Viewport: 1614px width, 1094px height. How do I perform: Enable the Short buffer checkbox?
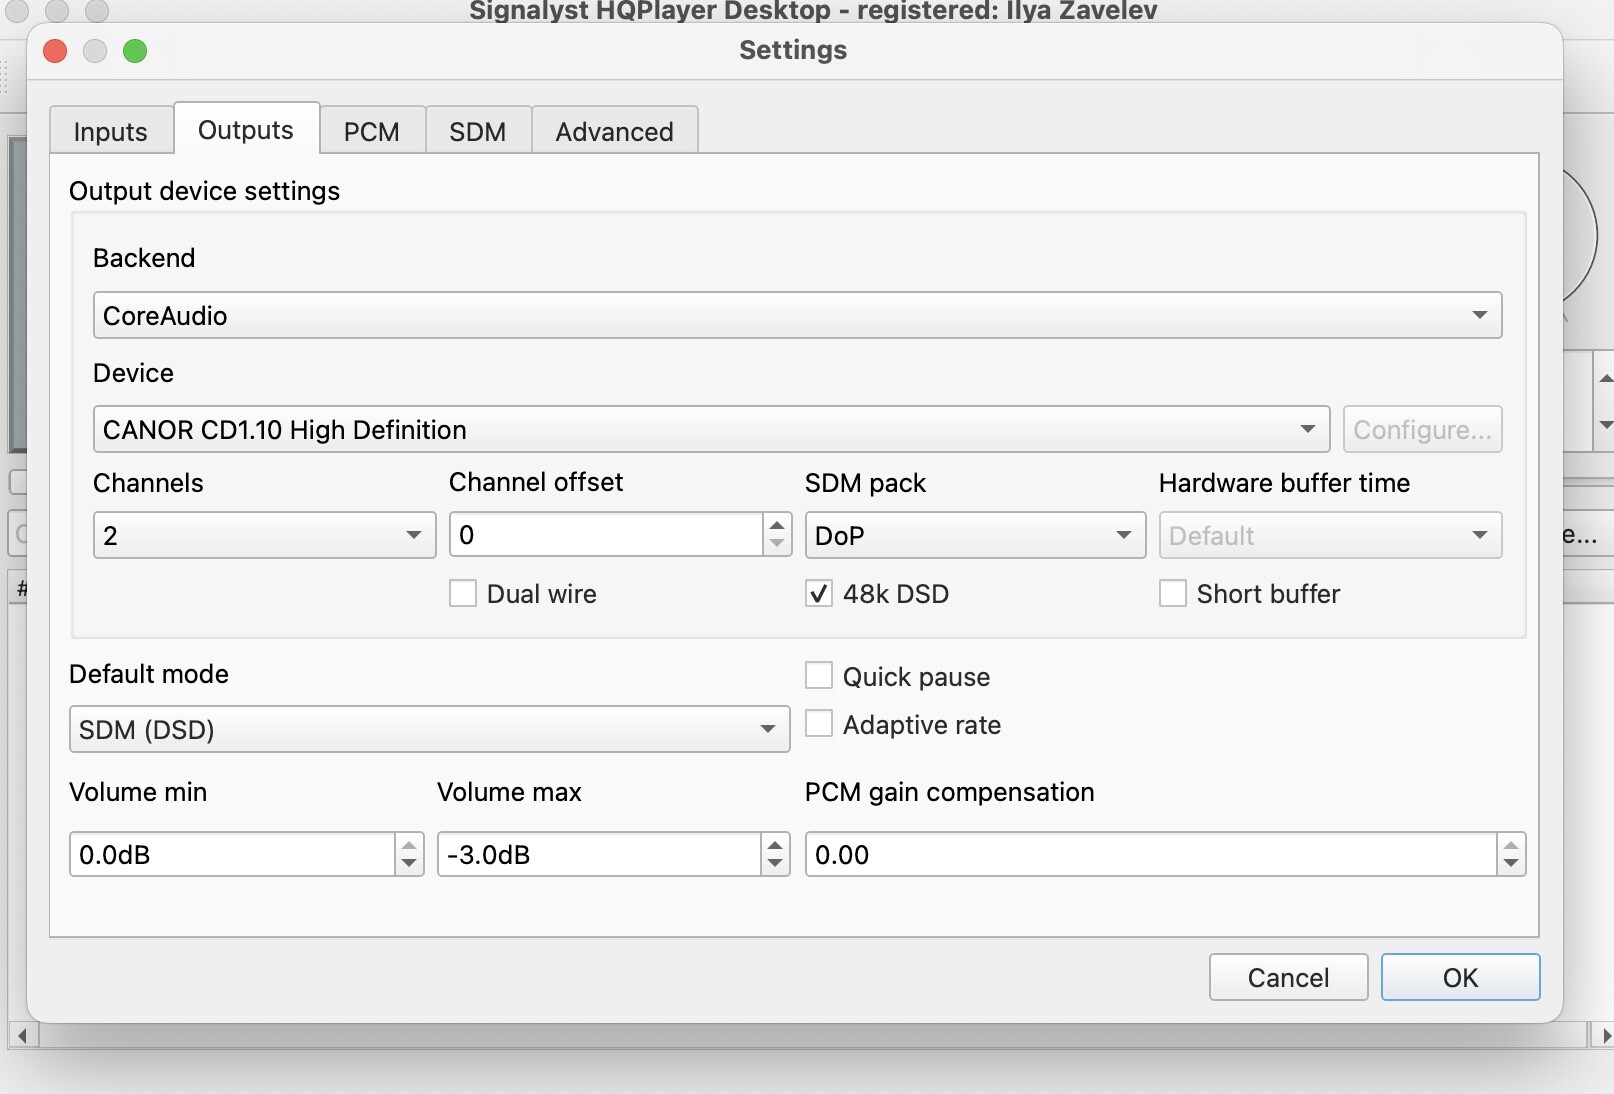pos(1173,593)
